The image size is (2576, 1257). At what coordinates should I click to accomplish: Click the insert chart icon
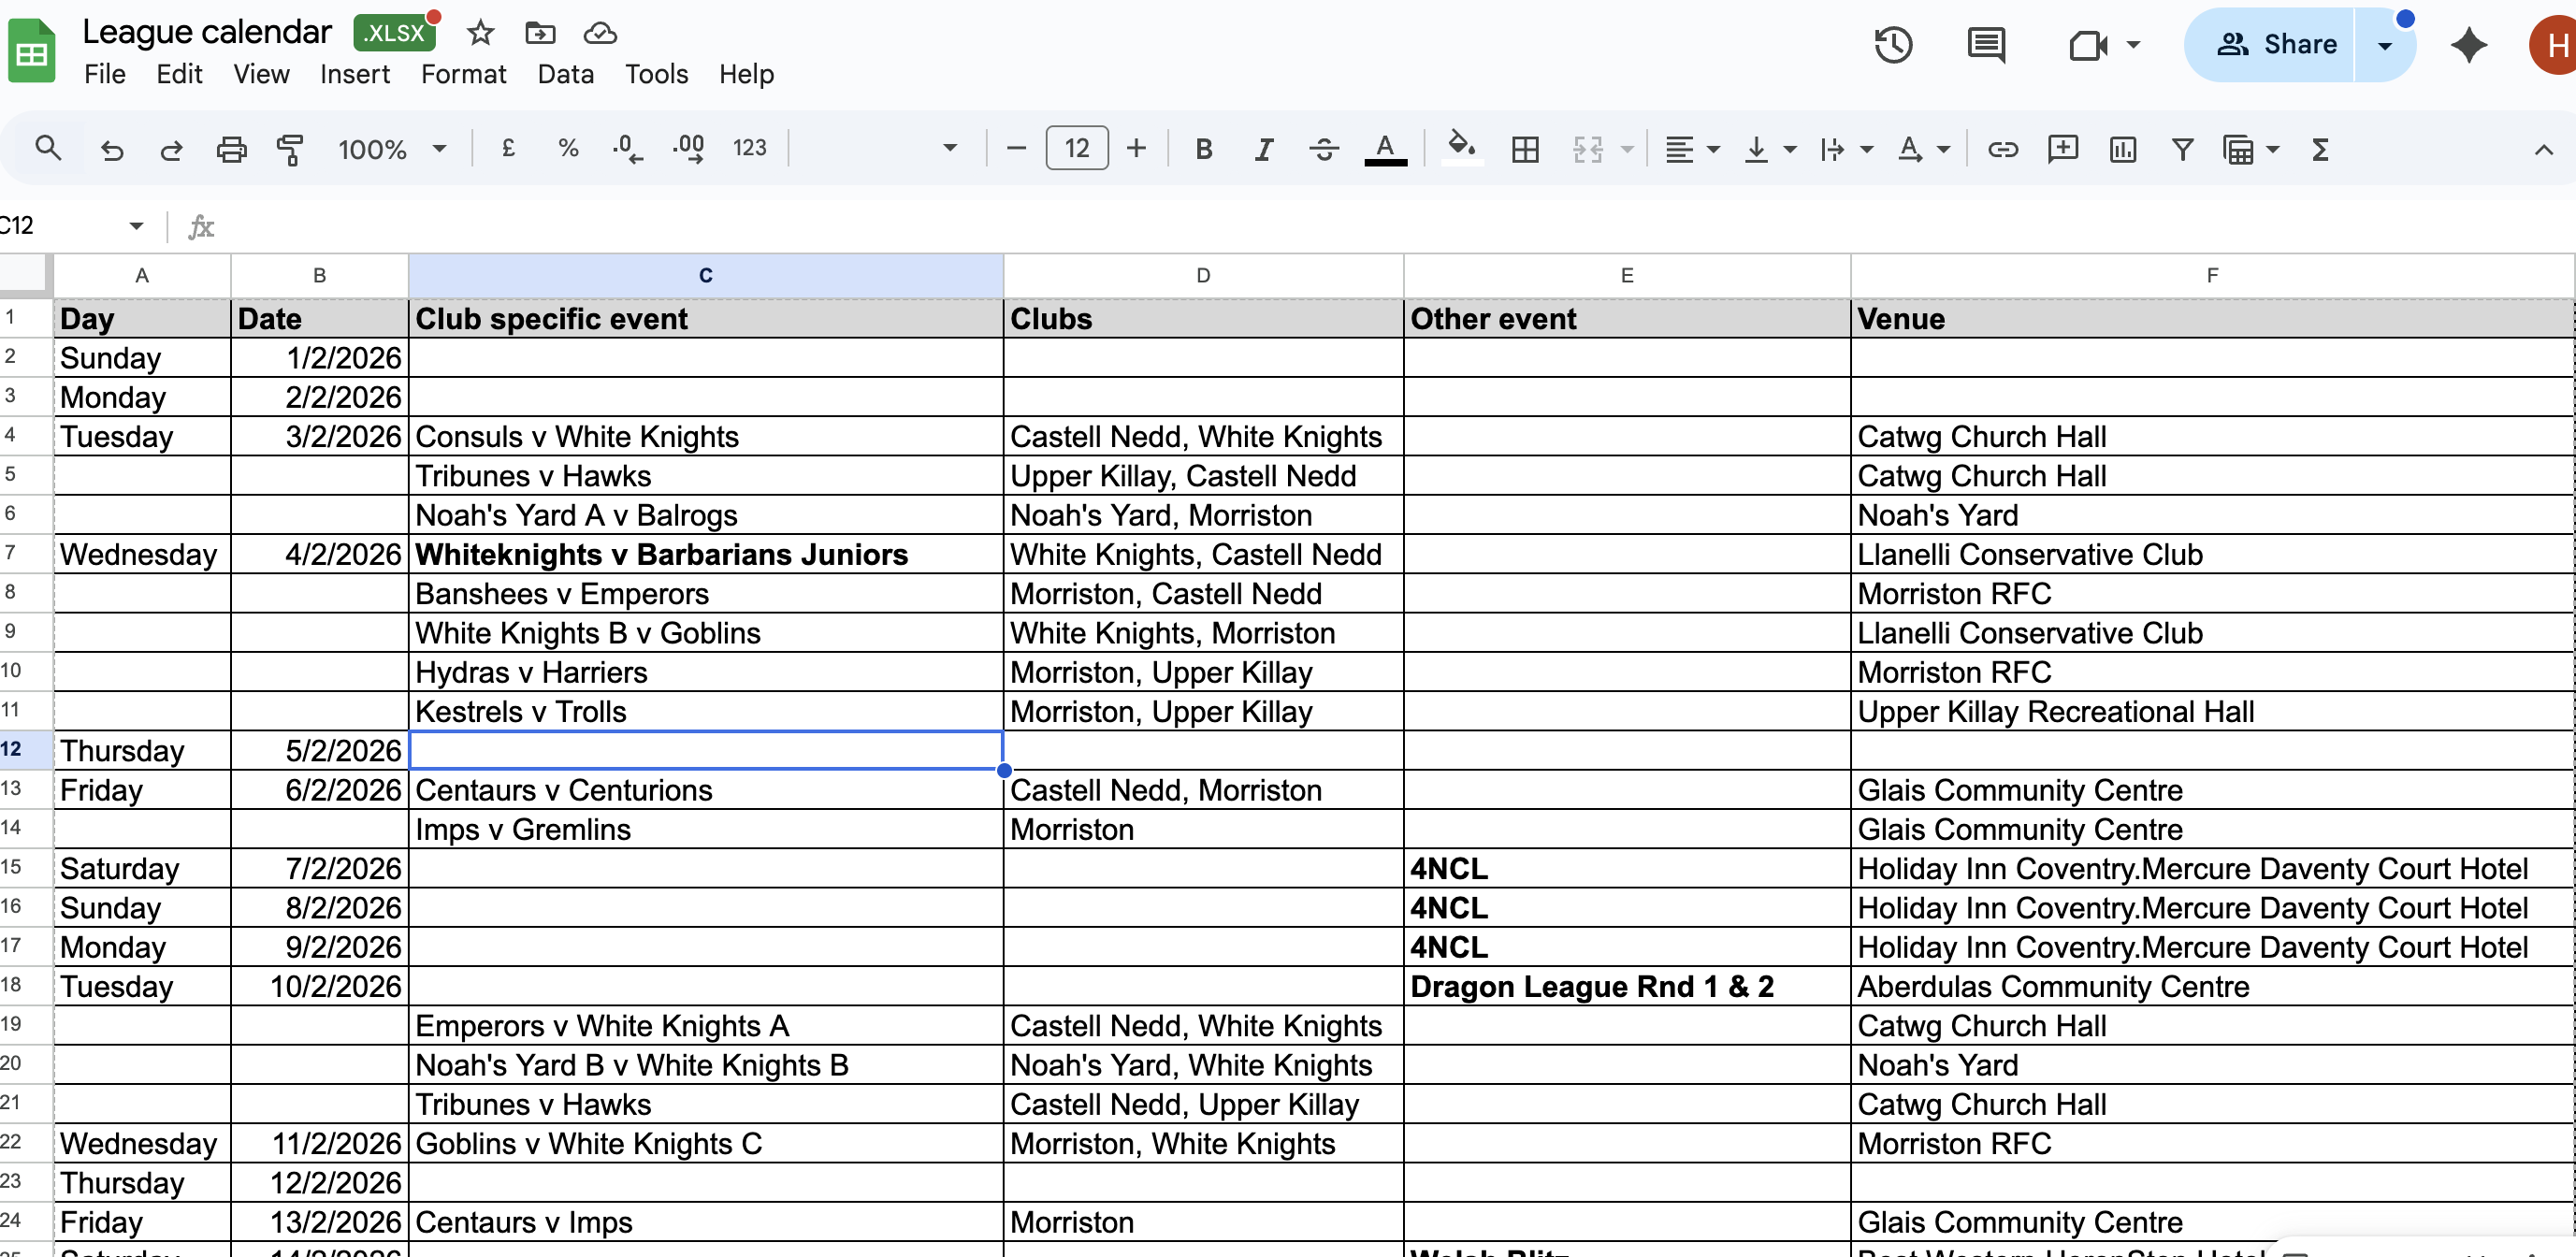click(x=2123, y=150)
